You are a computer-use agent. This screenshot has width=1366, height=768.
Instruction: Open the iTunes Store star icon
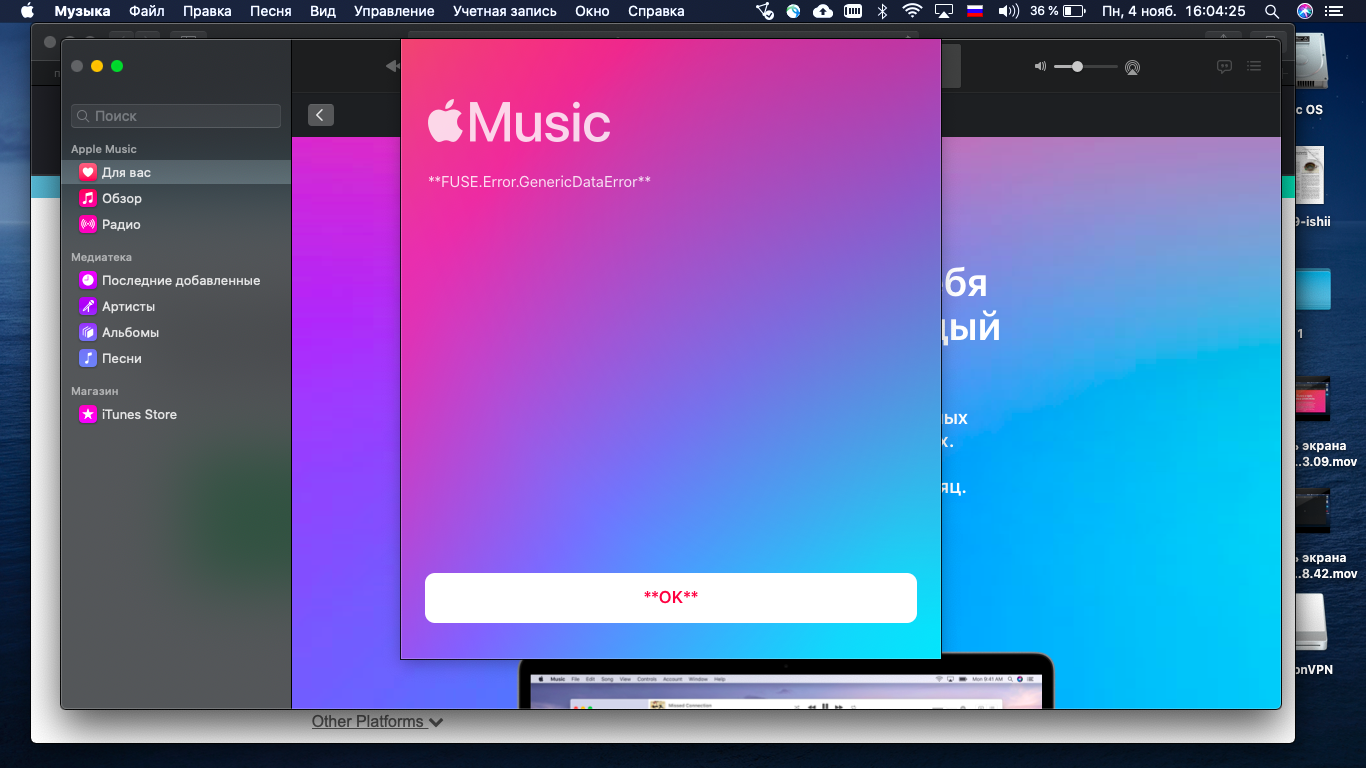pyautogui.click(x=88, y=414)
